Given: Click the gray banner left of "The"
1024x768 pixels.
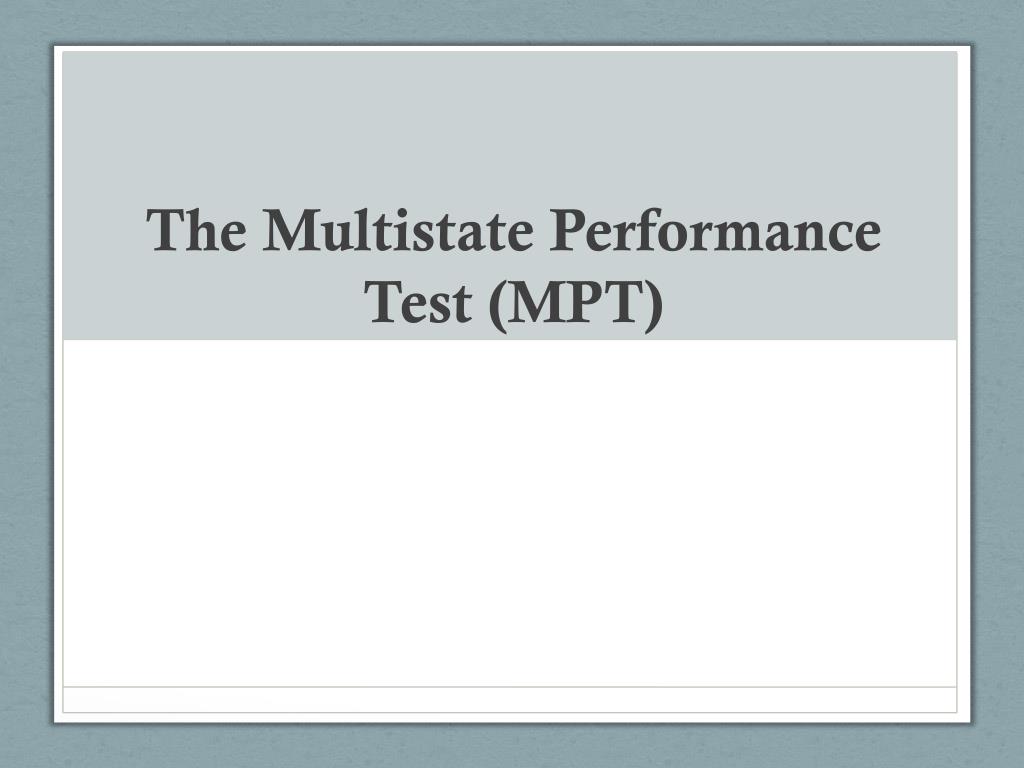Looking at the screenshot, I should [103, 229].
